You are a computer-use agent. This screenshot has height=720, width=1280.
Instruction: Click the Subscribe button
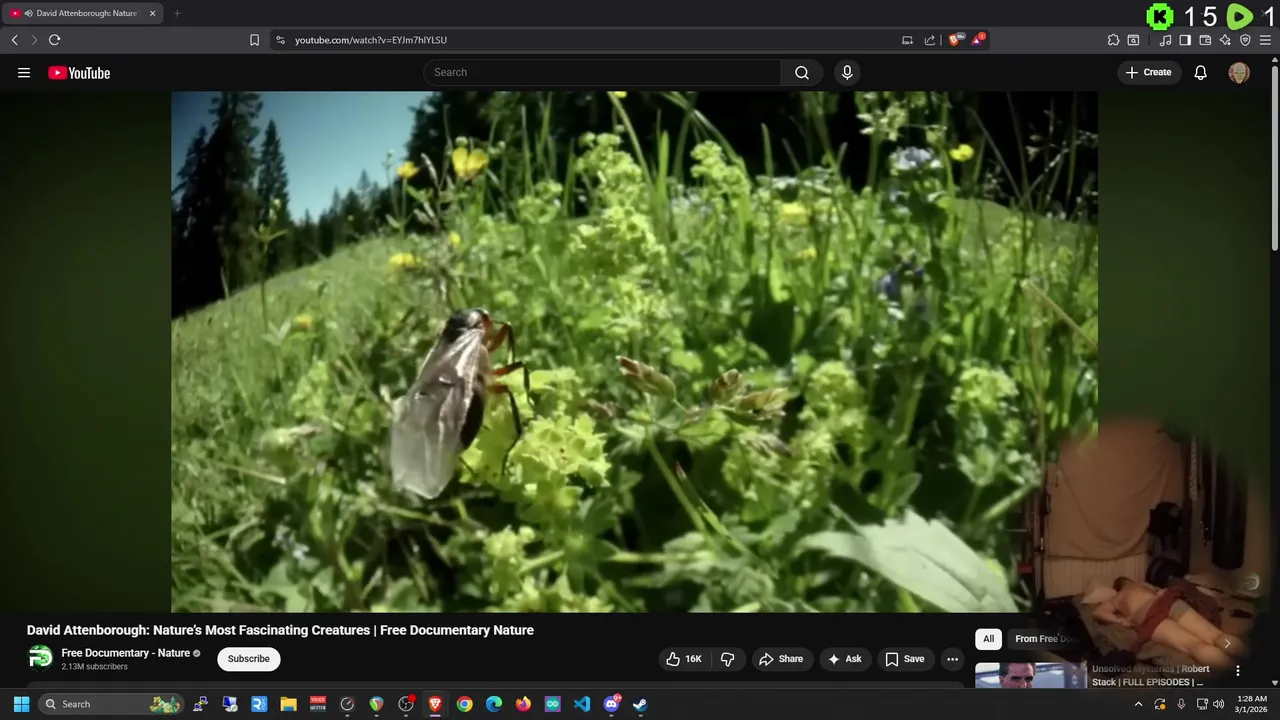(249, 659)
